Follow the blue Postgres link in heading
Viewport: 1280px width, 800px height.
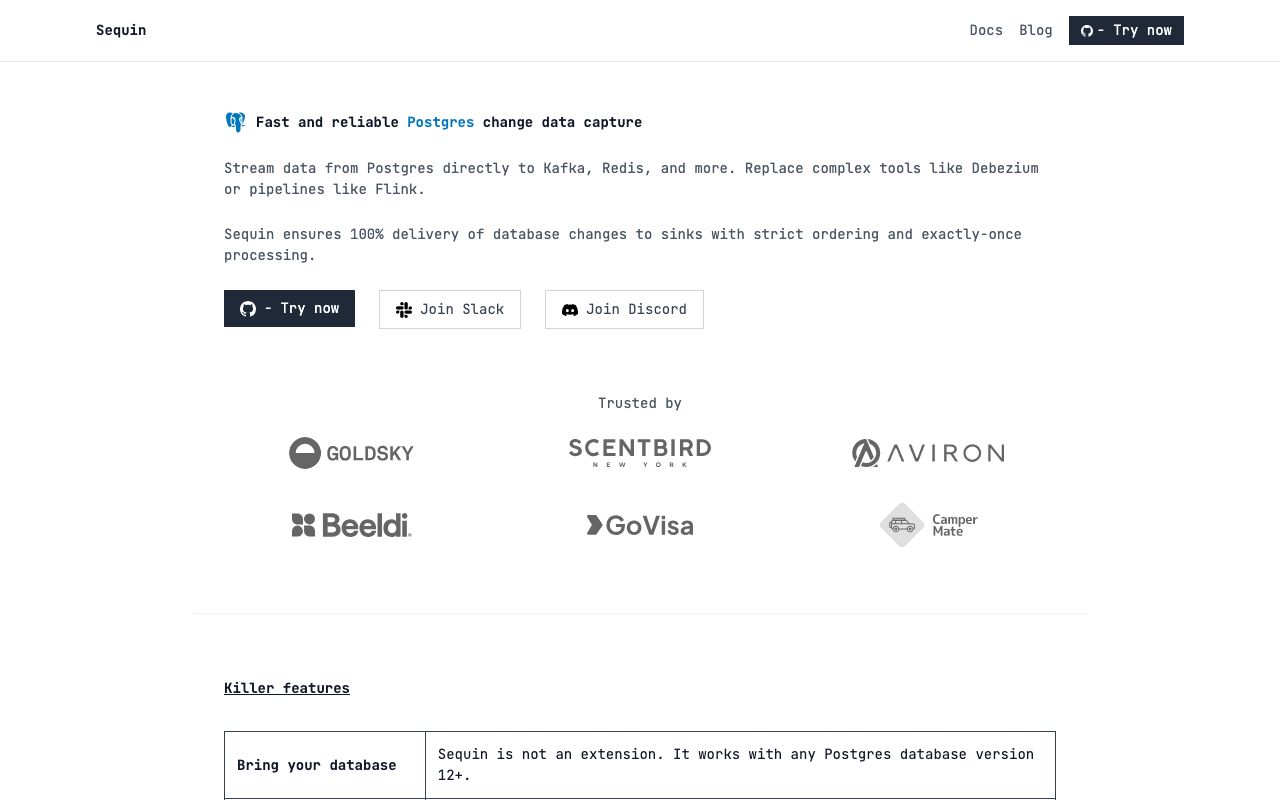pyautogui.click(x=441, y=122)
